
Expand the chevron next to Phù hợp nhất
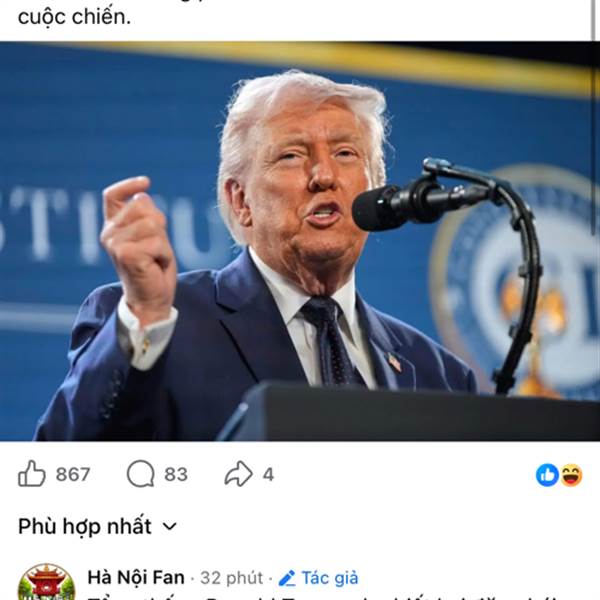click(x=170, y=527)
